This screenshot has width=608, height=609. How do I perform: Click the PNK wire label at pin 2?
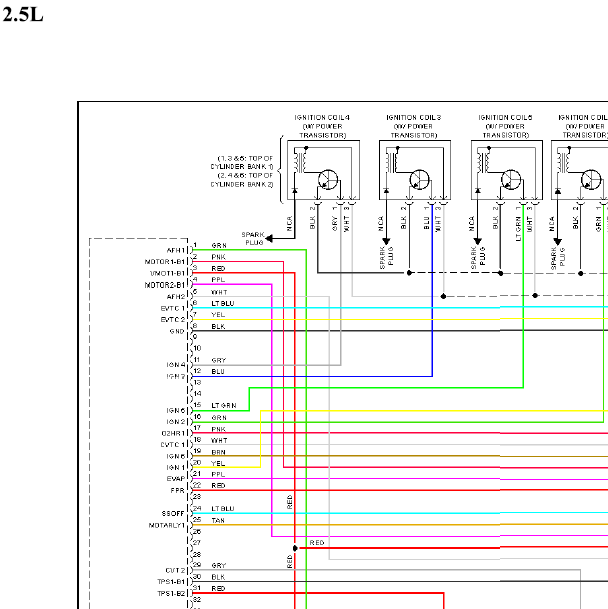point(218,257)
